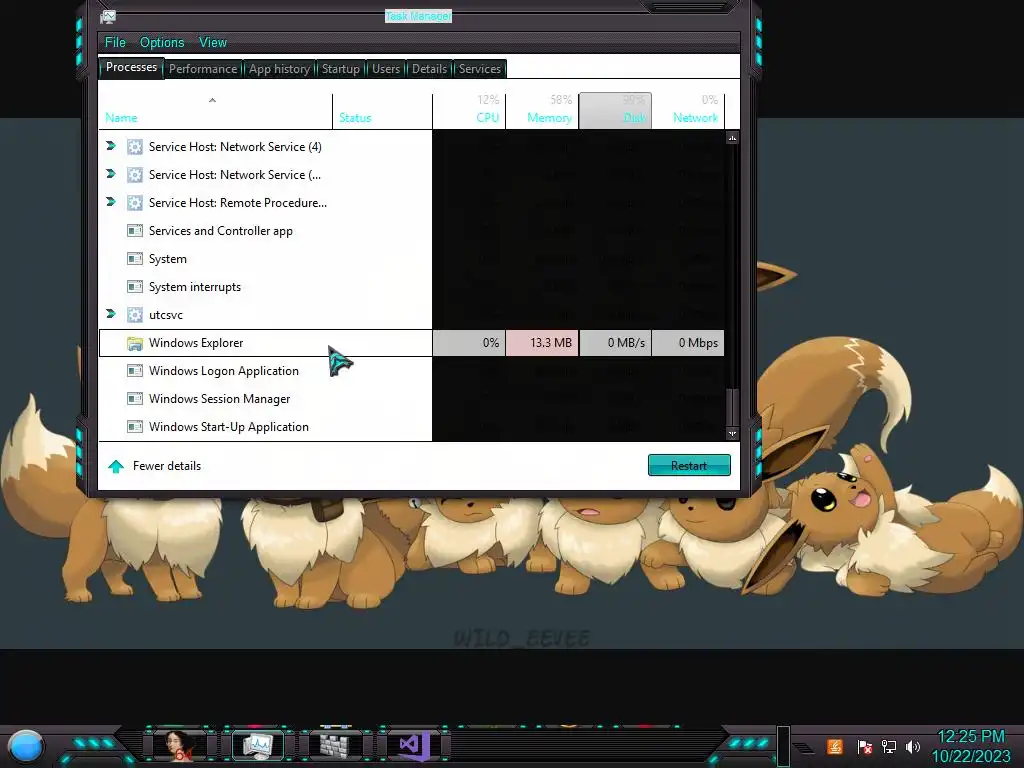Image resolution: width=1024 pixels, height=768 pixels.
Task: Expand Service Host: Network Service (4)
Action: [x=111, y=146]
